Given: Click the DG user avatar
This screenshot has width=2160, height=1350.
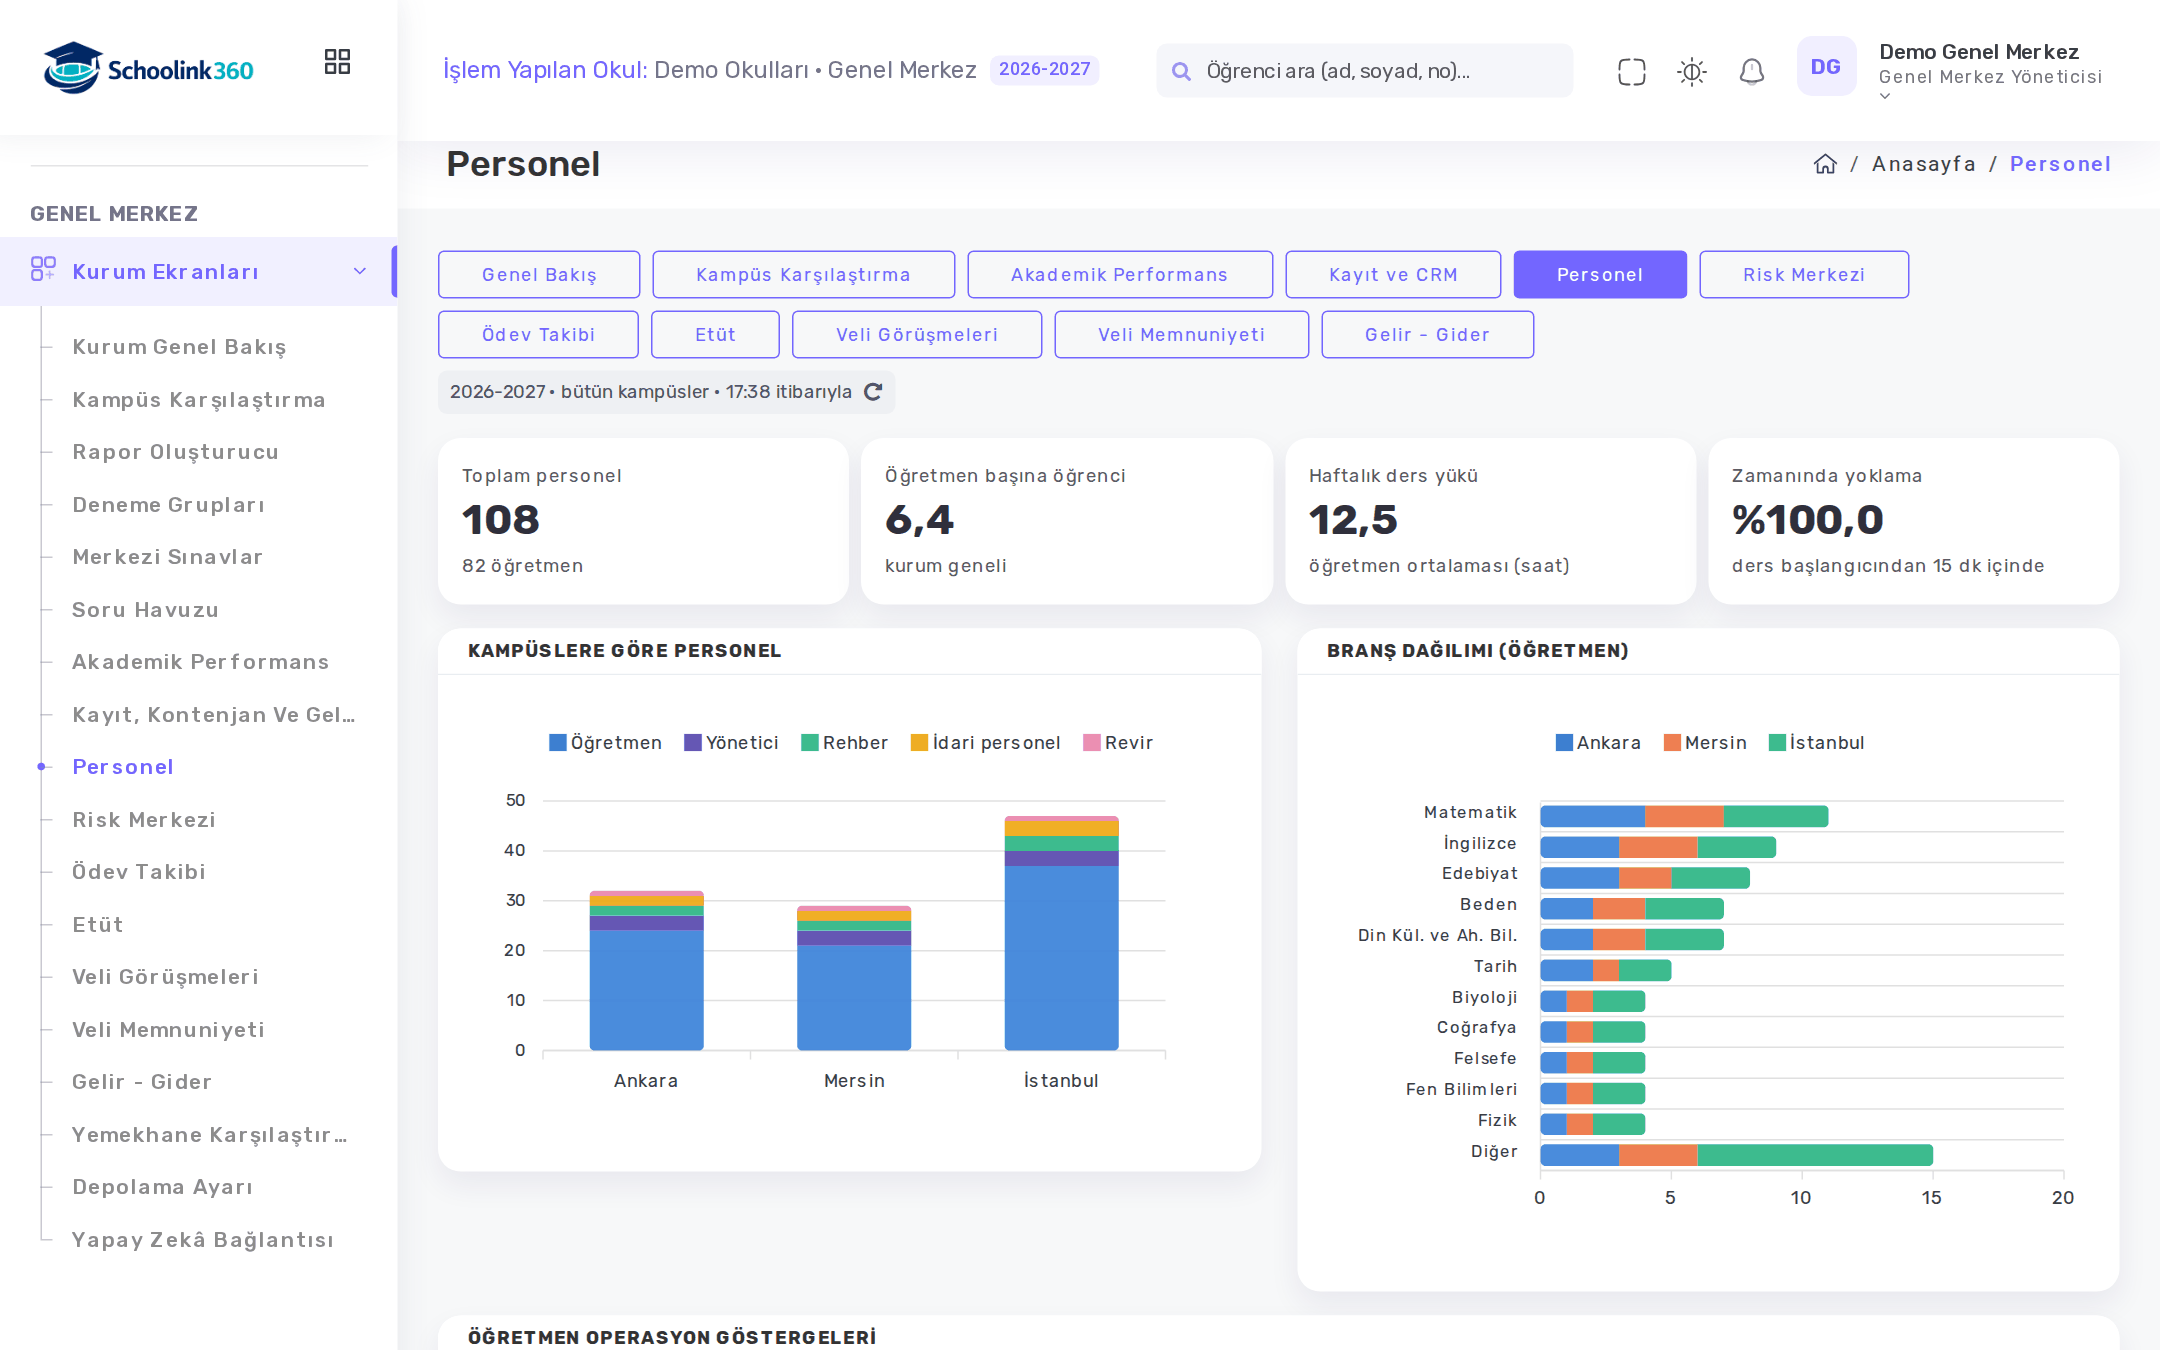Looking at the screenshot, I should 1826,66.
